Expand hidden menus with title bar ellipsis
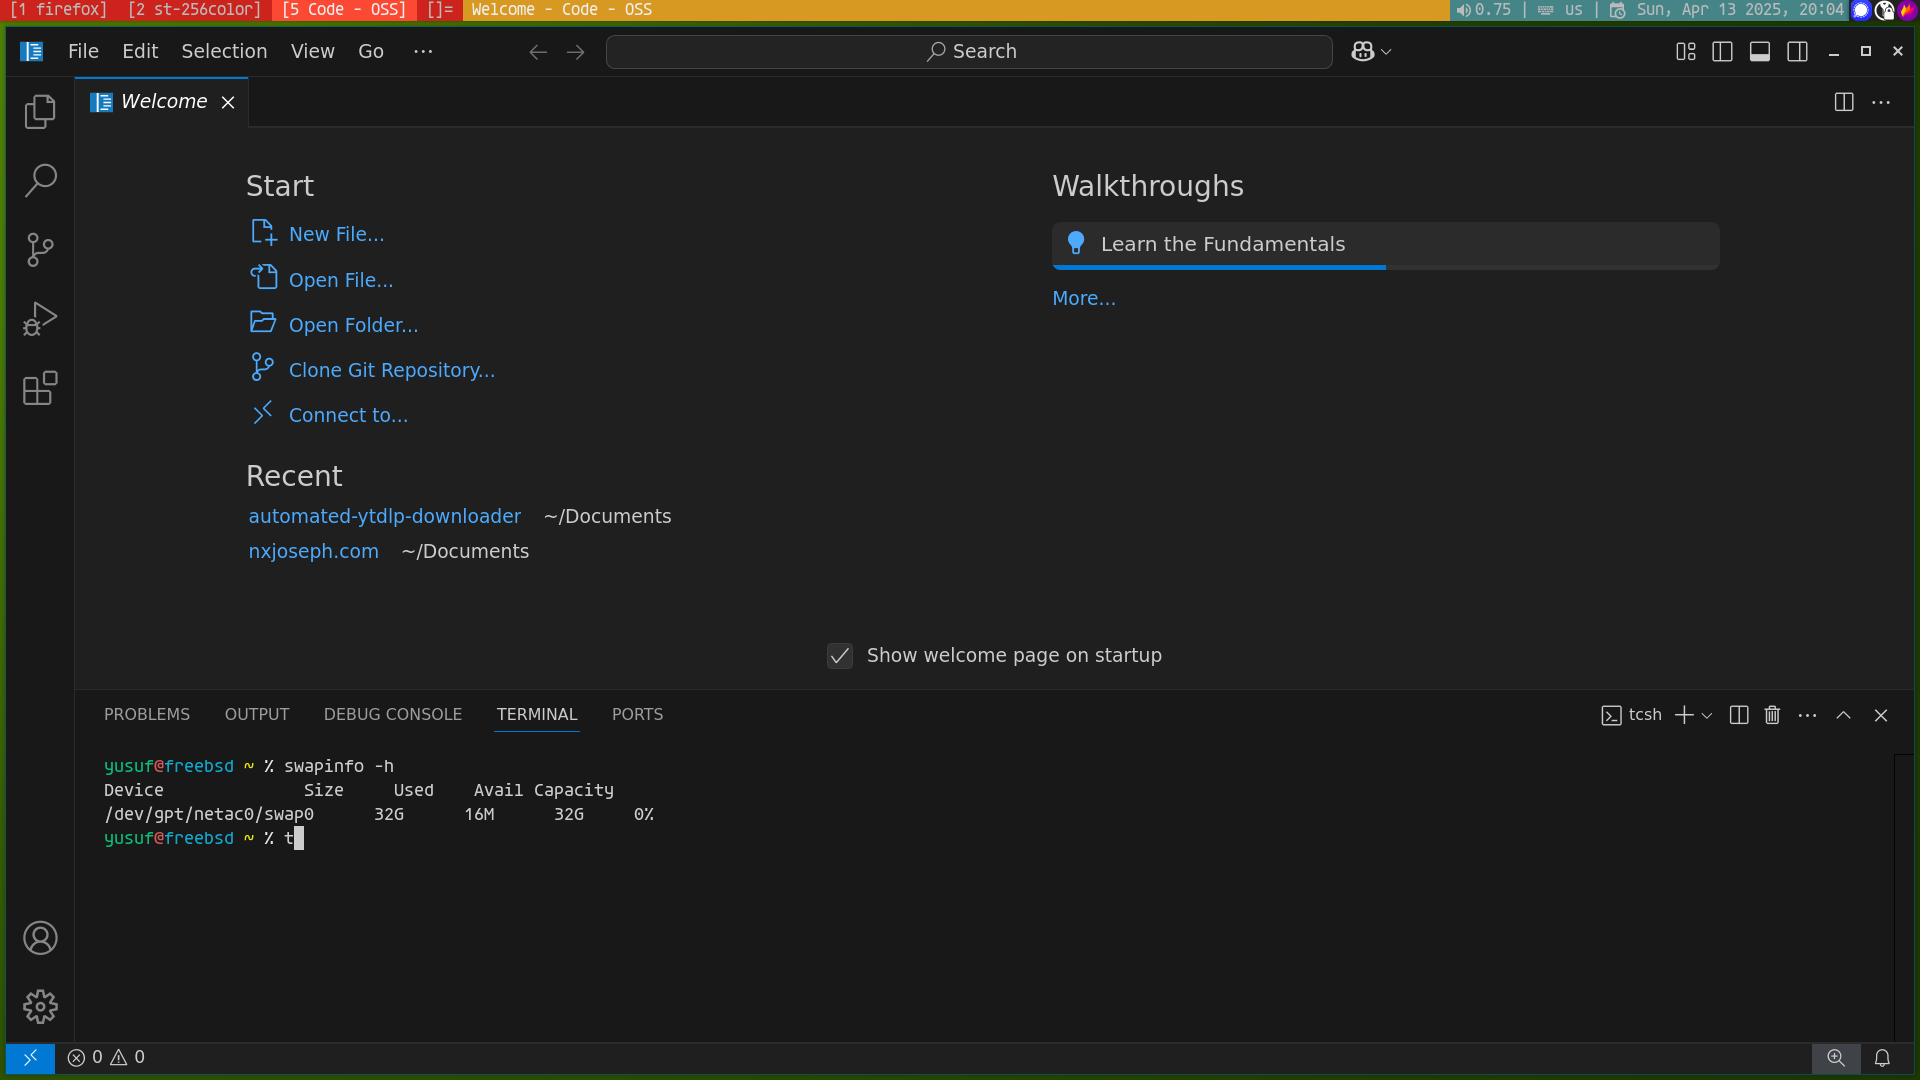This screenshot has width=1920, height=1080. click(423, 51)
